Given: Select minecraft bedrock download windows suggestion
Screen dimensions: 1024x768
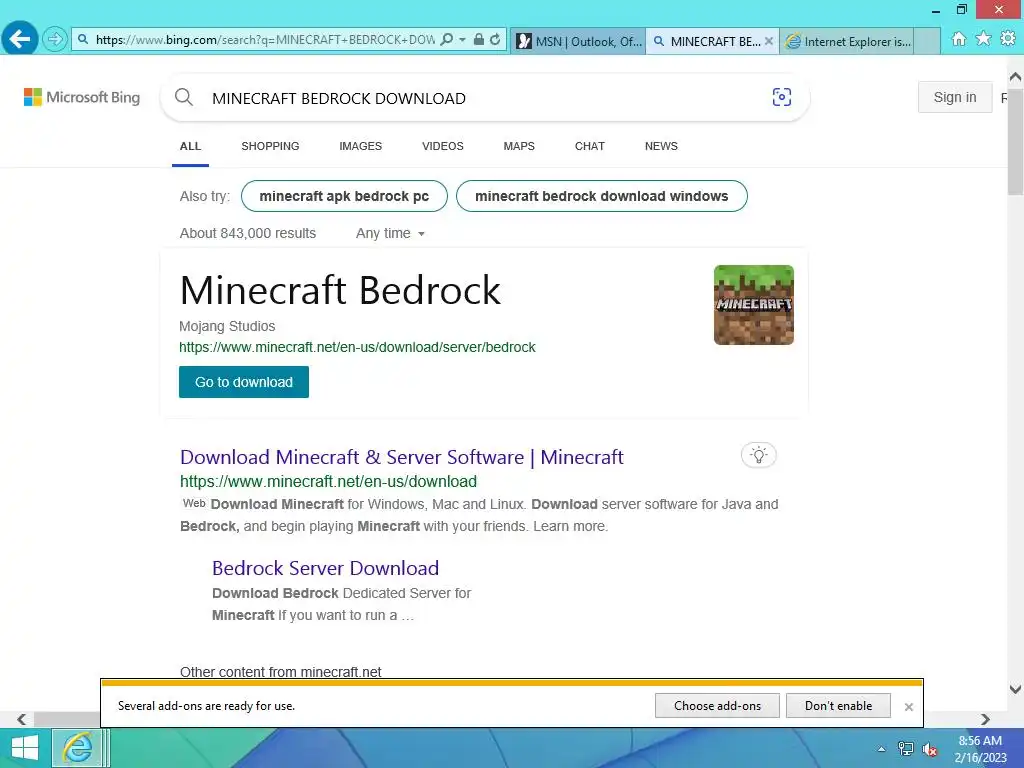Looking at the screenshot, I should pyautogui.click(x=601, y=196).
